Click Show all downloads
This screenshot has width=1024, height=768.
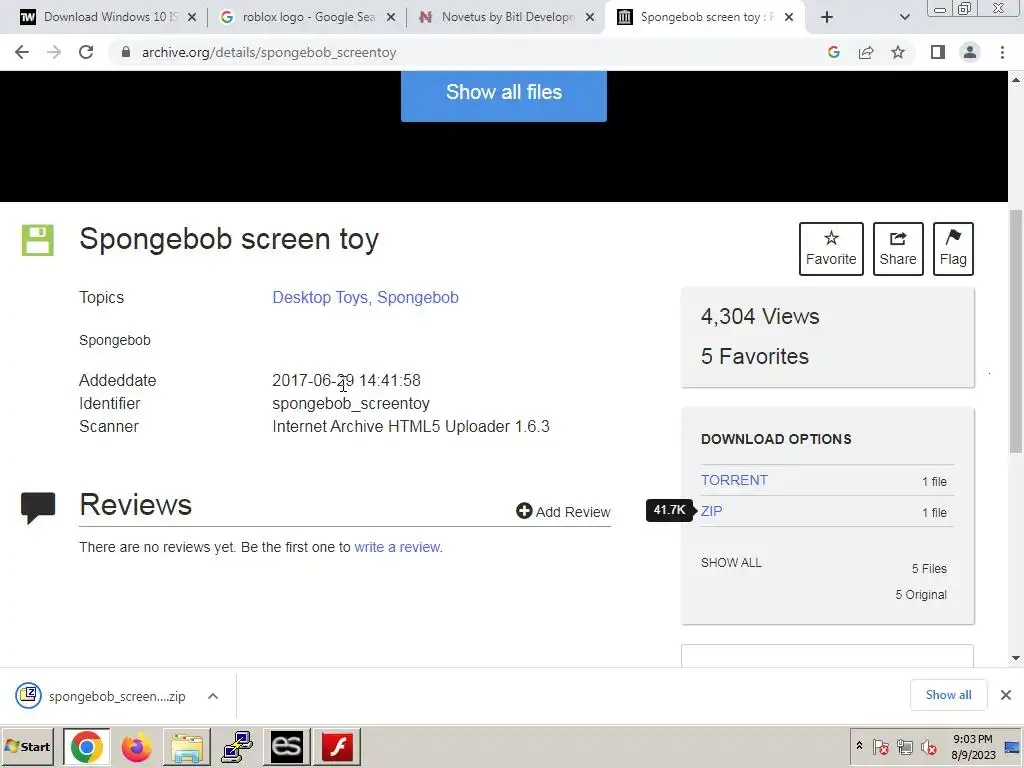click(x=948, y=695)
